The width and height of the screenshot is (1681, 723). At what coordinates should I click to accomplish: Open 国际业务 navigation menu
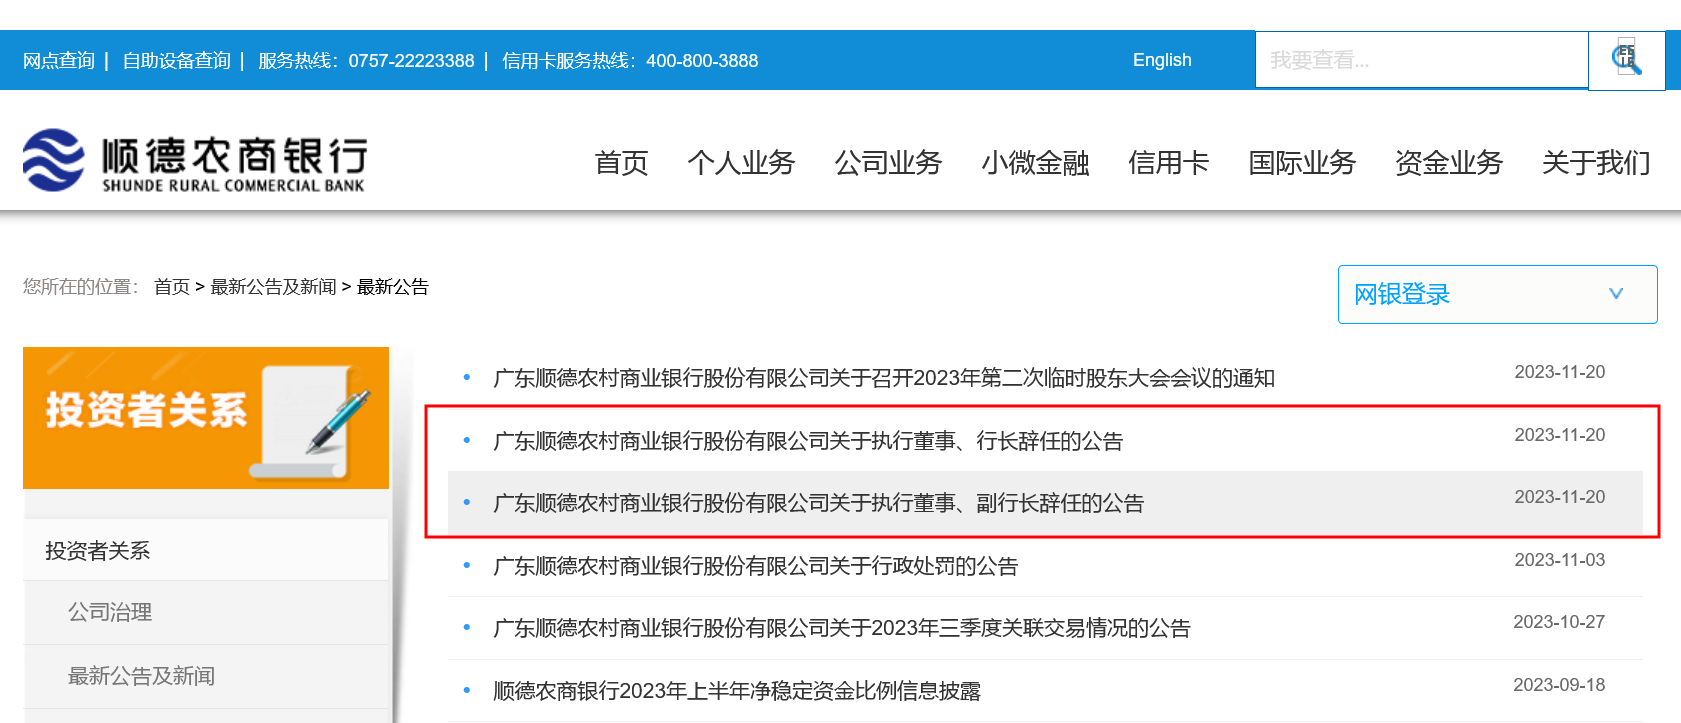pyautogui.click(x=1302, y=162)
